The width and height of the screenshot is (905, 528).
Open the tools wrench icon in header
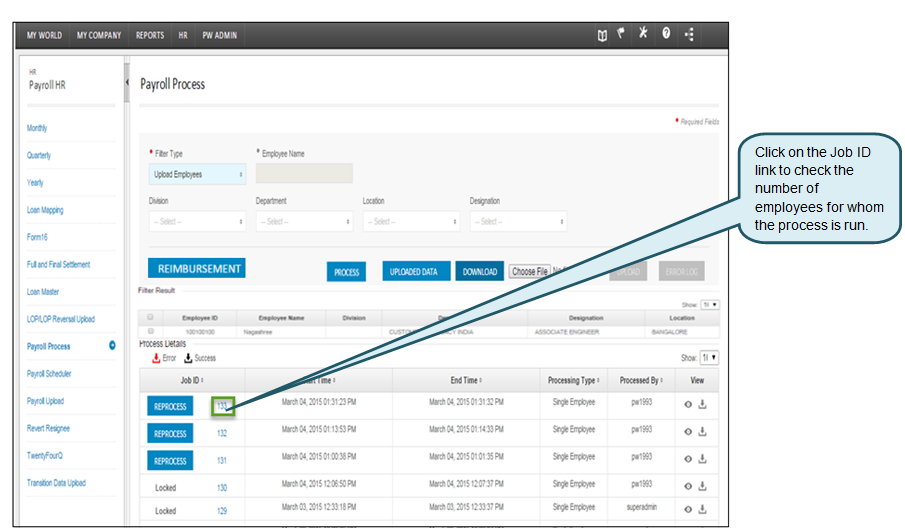[x=643, y=34]
